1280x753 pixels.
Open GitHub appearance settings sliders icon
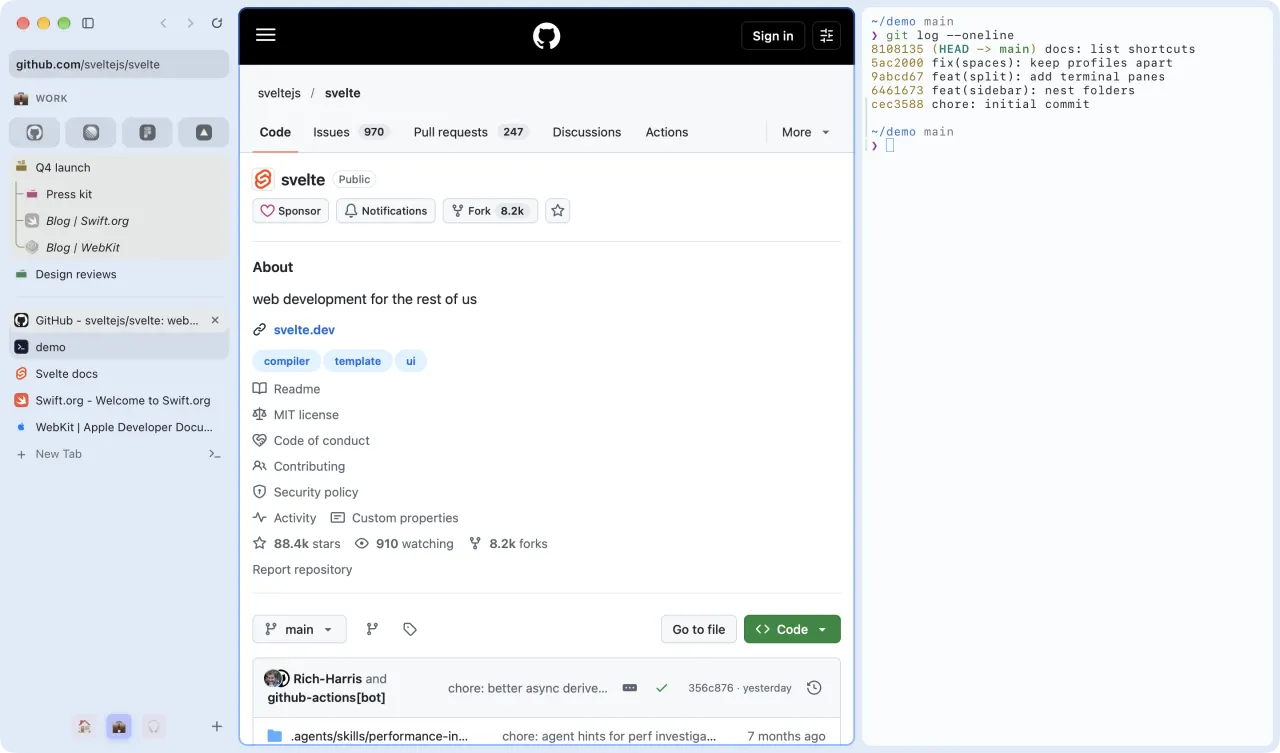coord(826,36)
